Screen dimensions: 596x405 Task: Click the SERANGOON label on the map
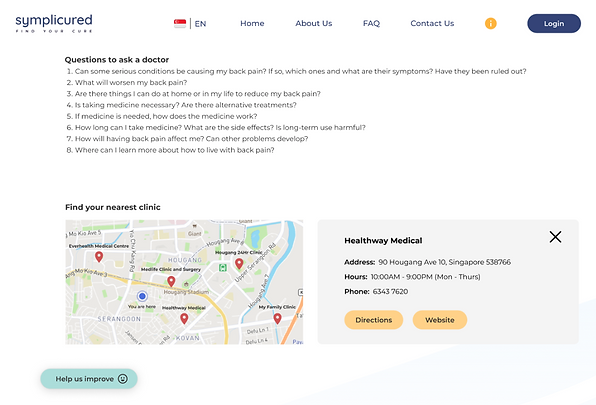119,319
